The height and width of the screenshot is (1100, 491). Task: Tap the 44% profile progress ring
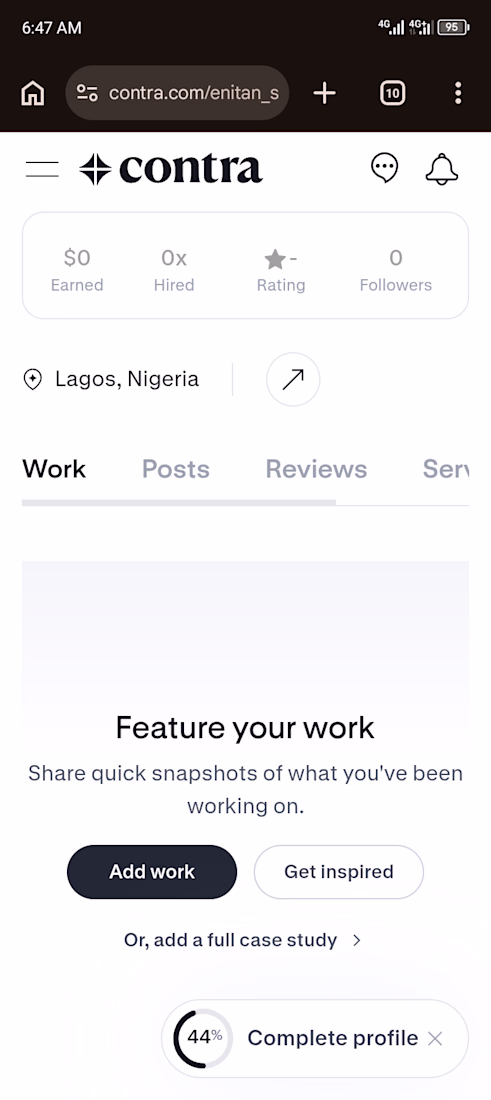tap(203, 1038)
